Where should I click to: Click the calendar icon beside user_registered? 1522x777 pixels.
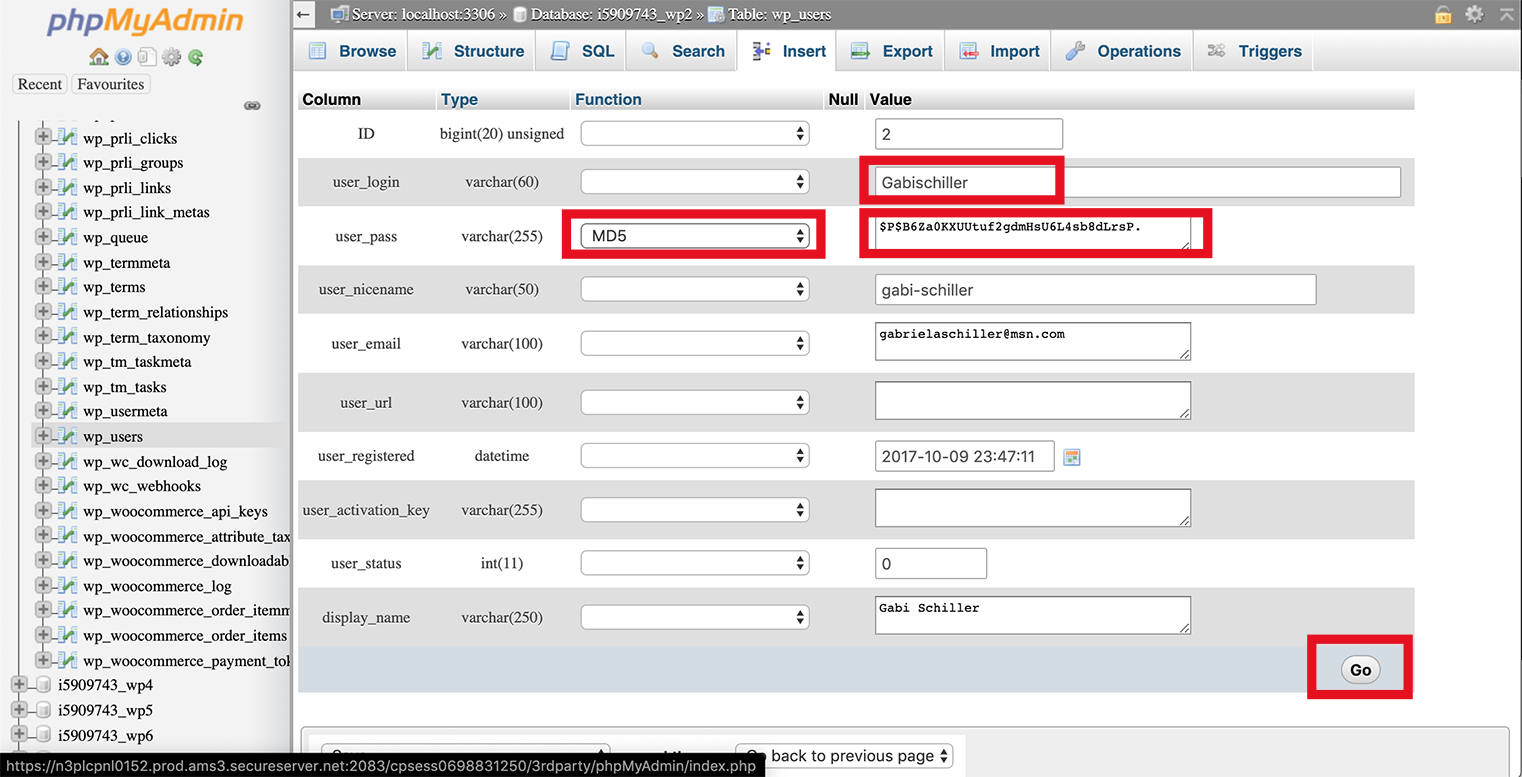tap(1071, 457)
